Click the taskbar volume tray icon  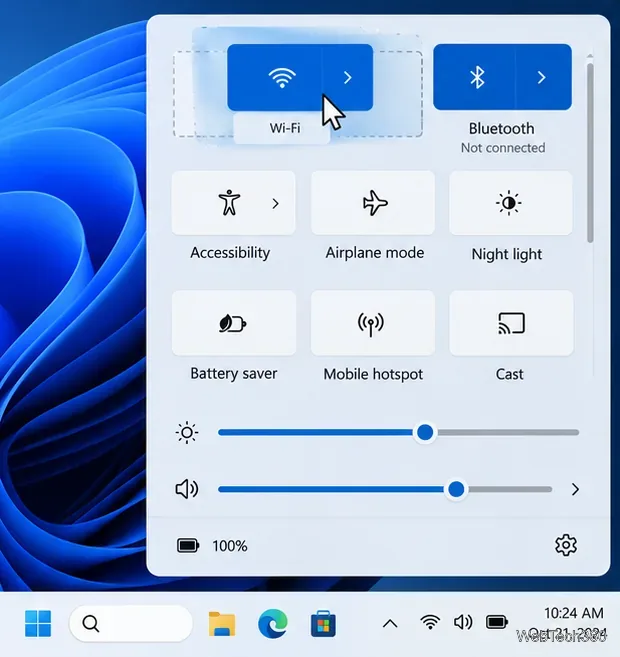463,622
